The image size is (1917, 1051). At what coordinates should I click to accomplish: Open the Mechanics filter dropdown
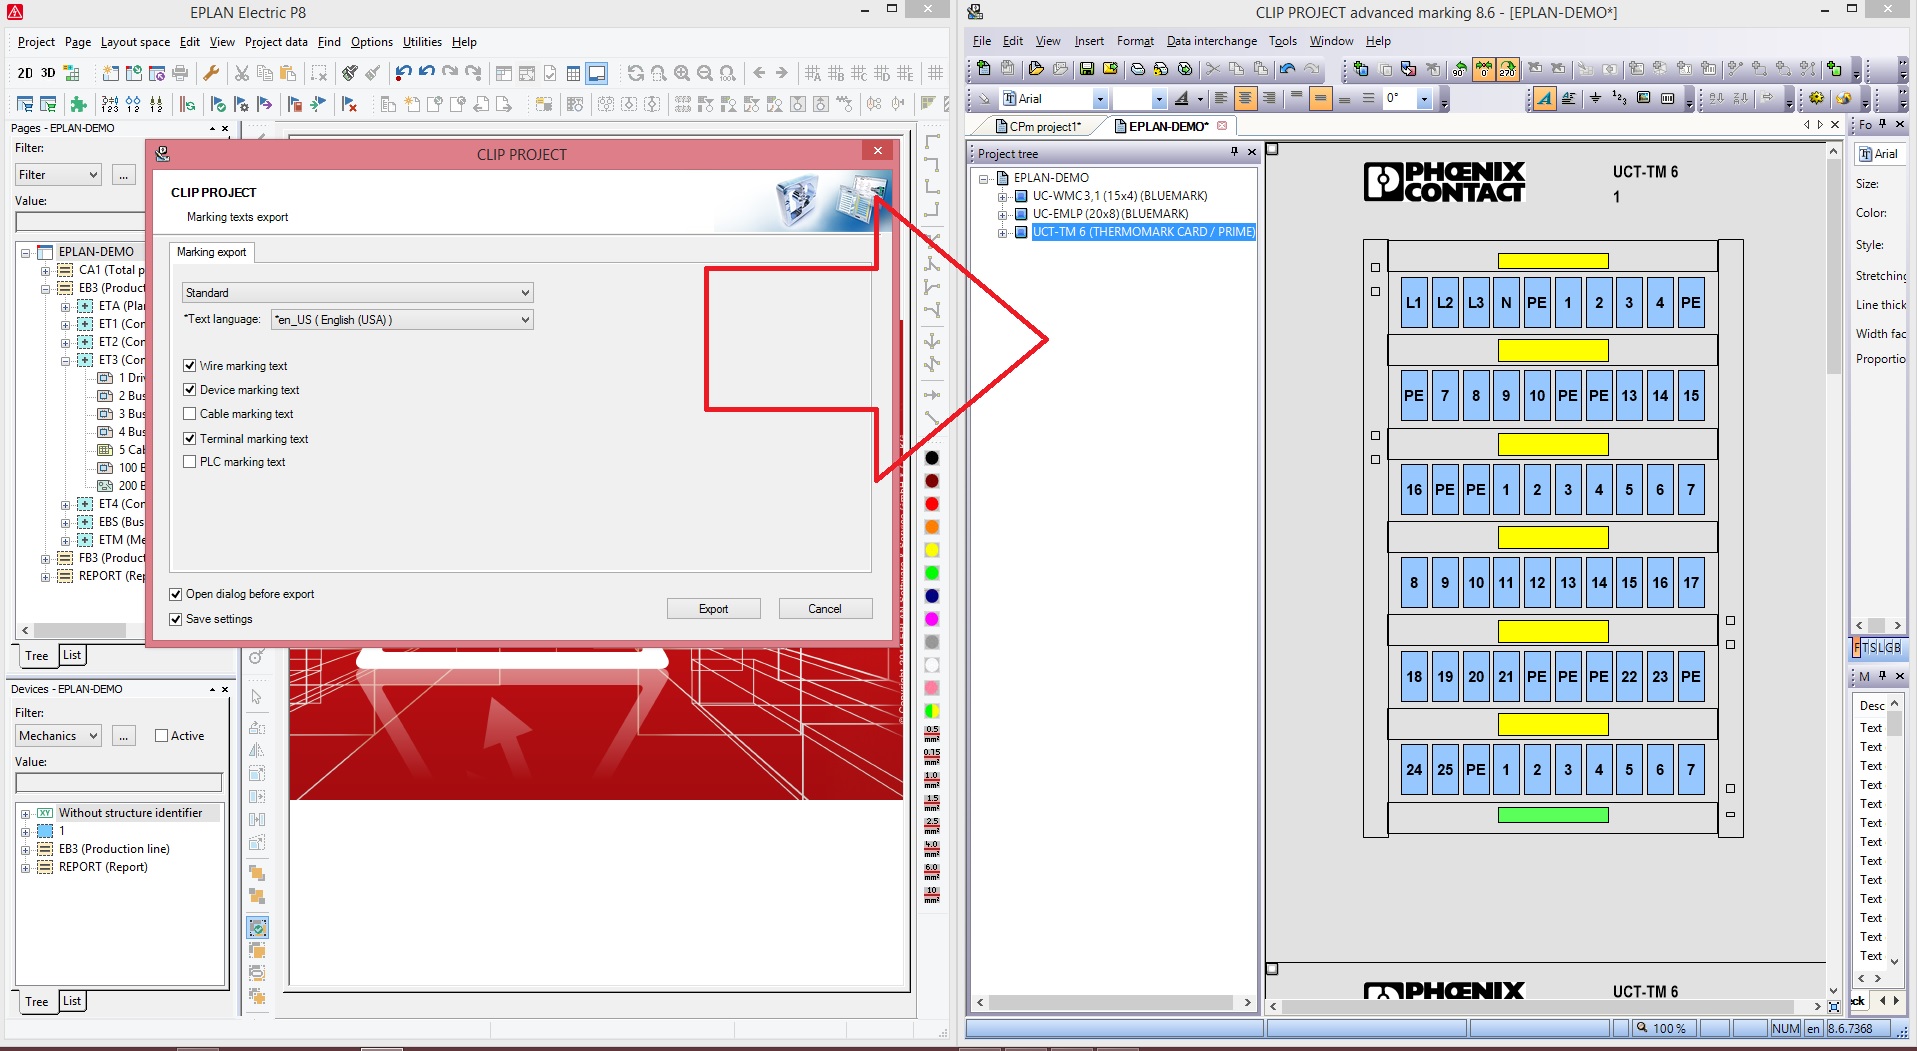click(58, 736)
